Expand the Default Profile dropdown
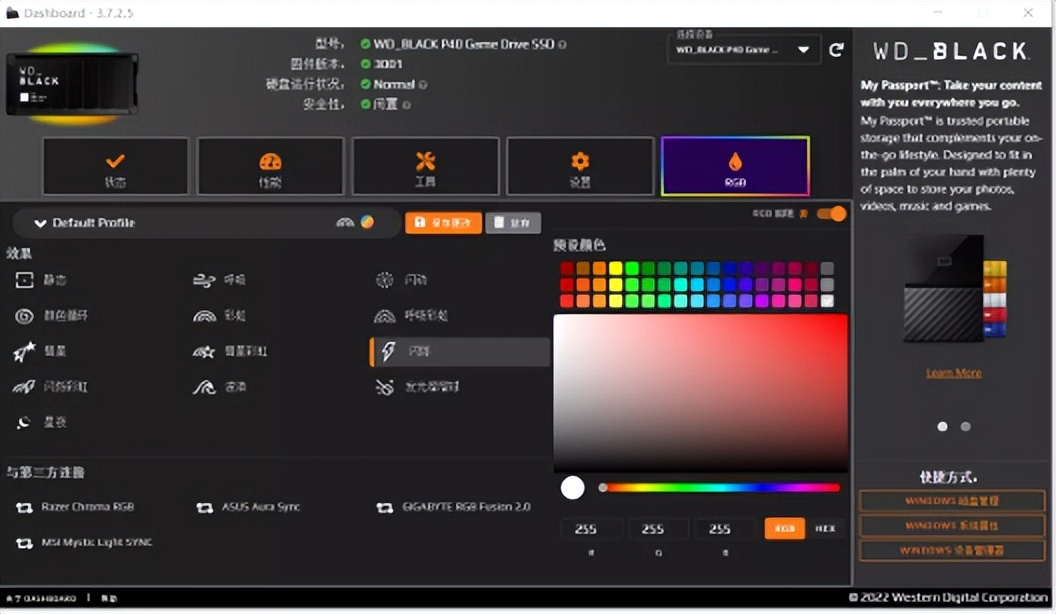This screenshot has height=614, width=1056. [40, 222]
